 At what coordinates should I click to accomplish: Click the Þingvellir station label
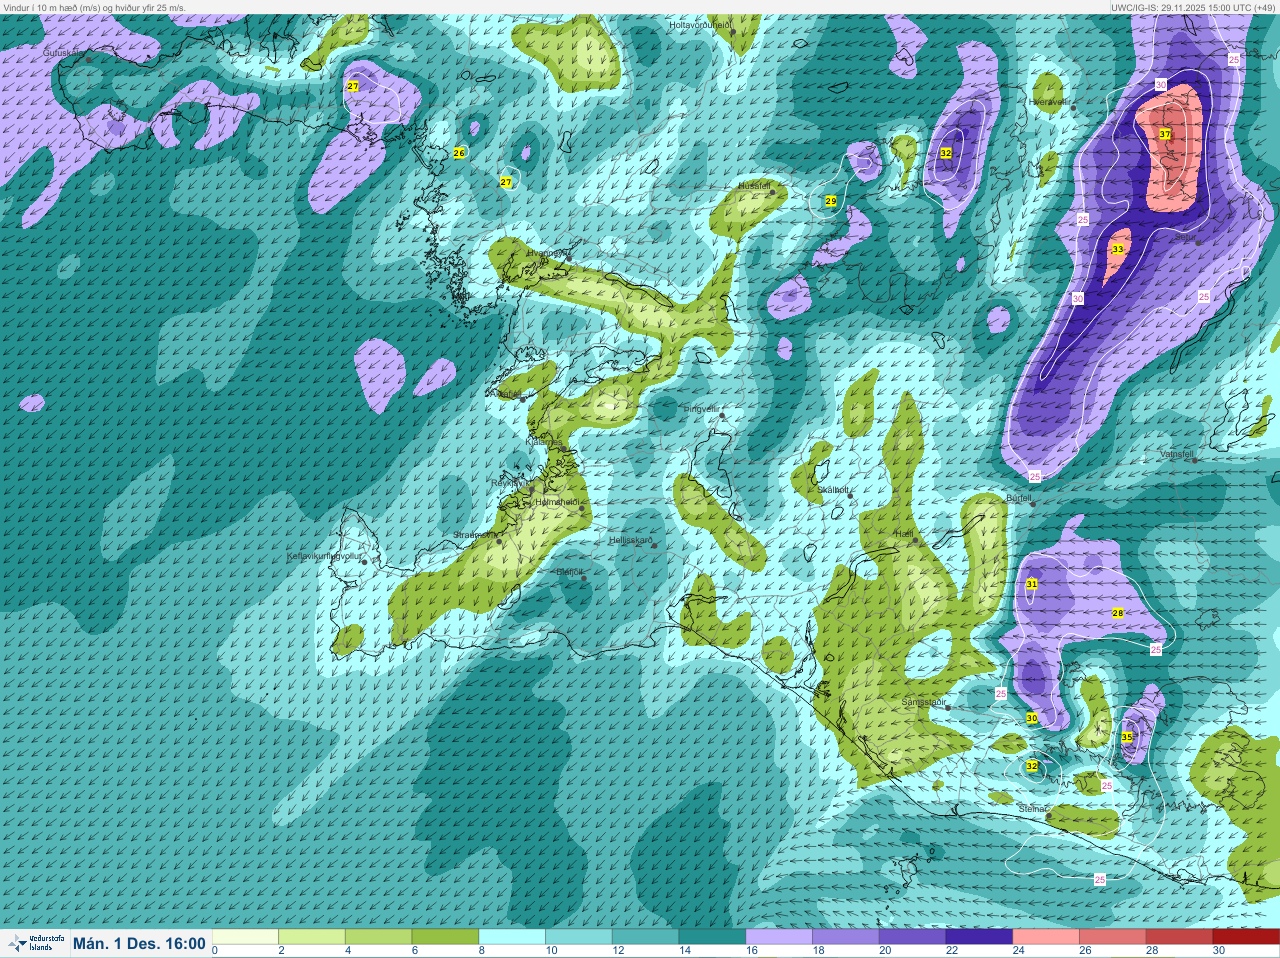(700, 409)
